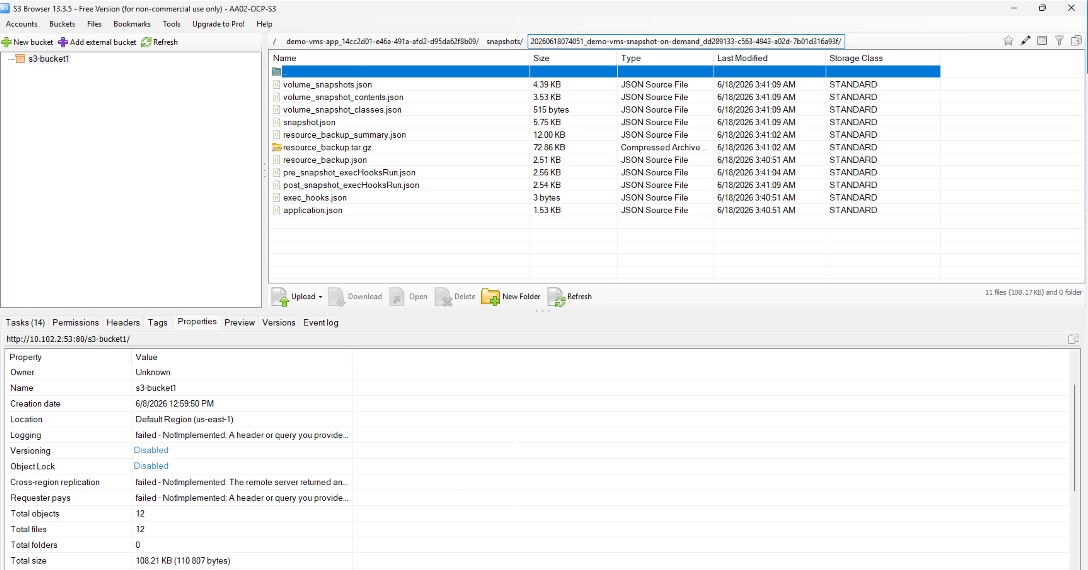Click the properties panel vertical scrollbar
Image resolution: width=1088 pixels, height=570 pixels.
[x=1076, y=437]
